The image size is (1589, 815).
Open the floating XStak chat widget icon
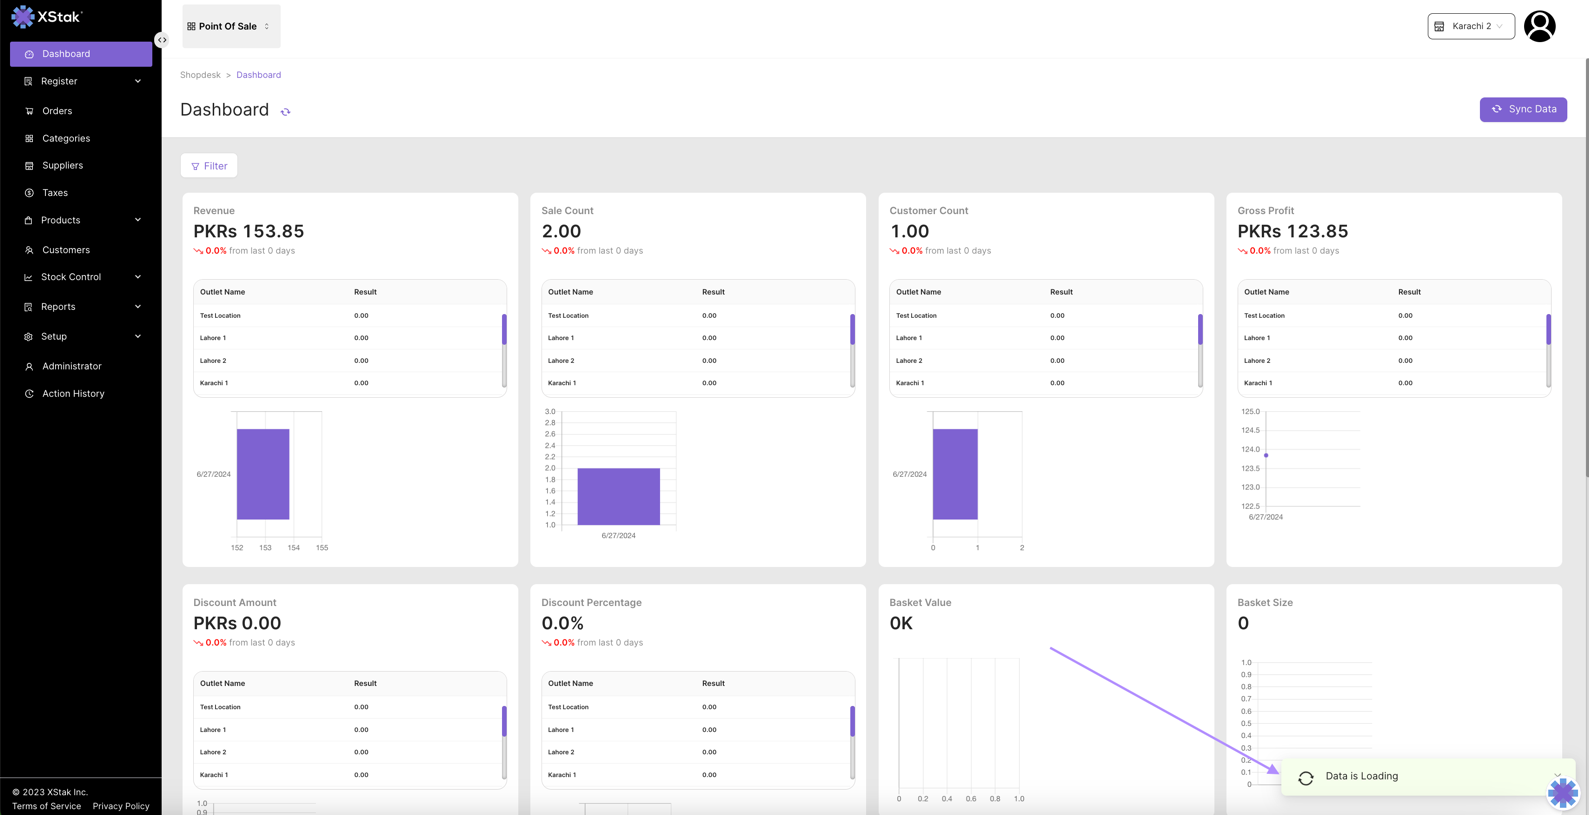tap(1562, 792)
